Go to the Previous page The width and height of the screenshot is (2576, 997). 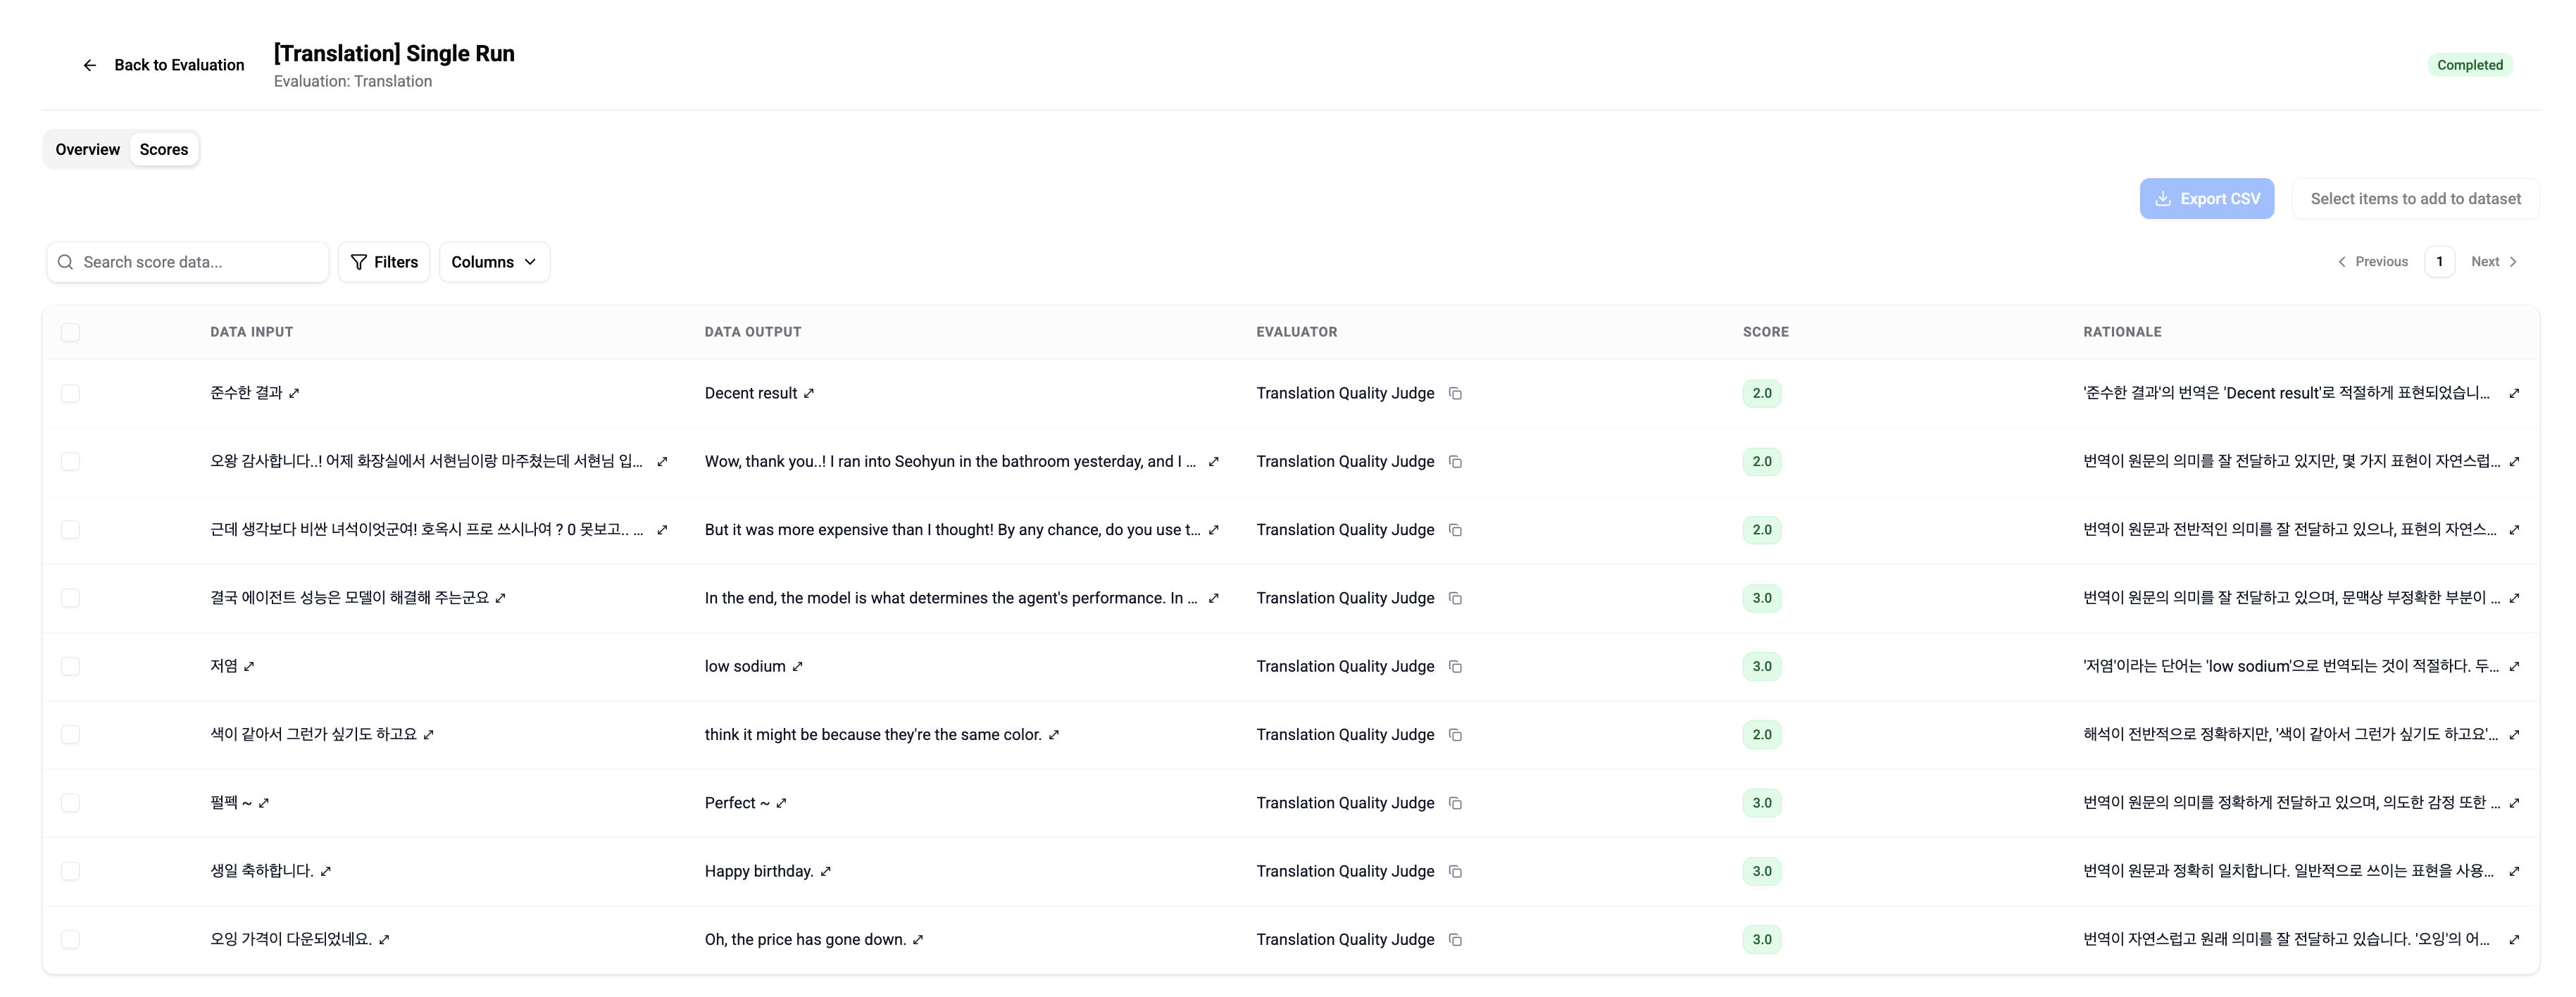coord(2373,262)
